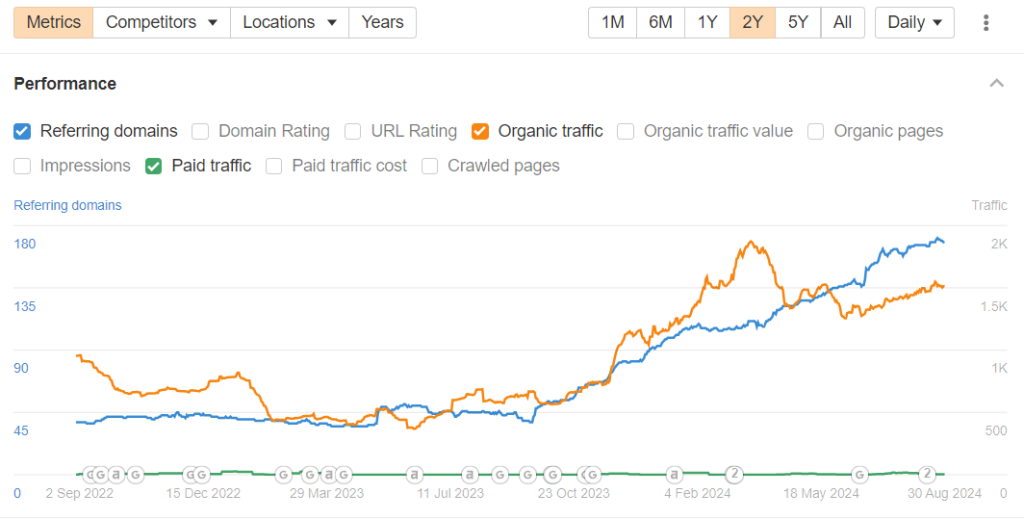Image resolution: width=1024 pixels, height=520 pixels.
Task: Click the 'a' marker above 4 Feb 2024
Action: click(675, 474)
